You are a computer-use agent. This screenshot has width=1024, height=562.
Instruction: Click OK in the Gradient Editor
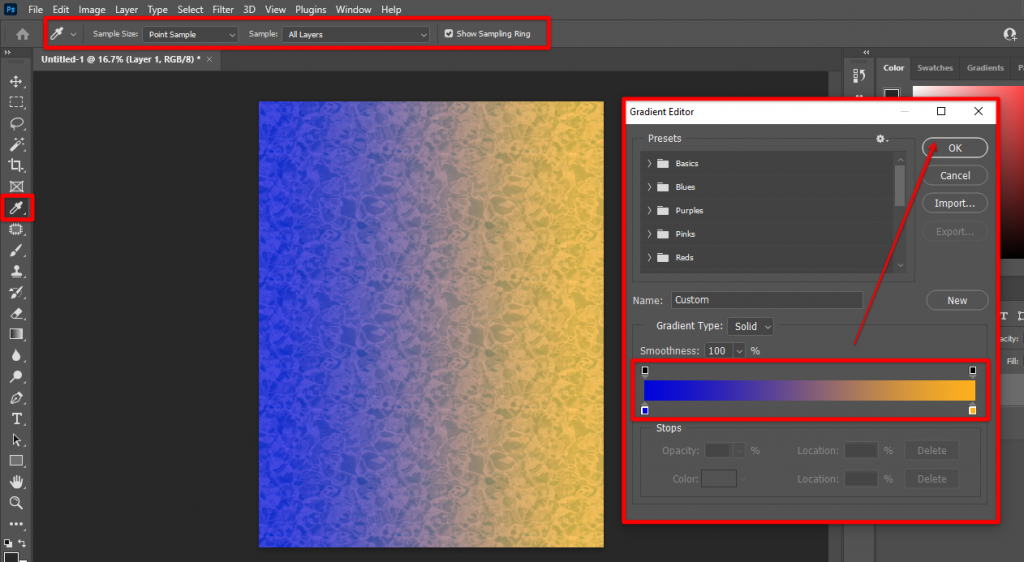point(954,148)
